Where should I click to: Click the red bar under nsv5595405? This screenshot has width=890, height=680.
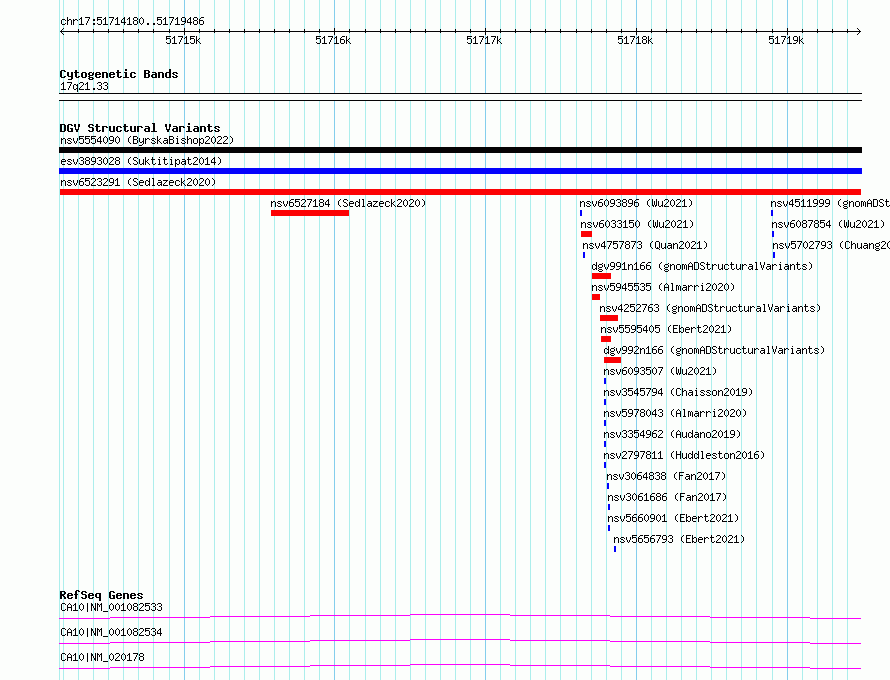coord(606,339)
